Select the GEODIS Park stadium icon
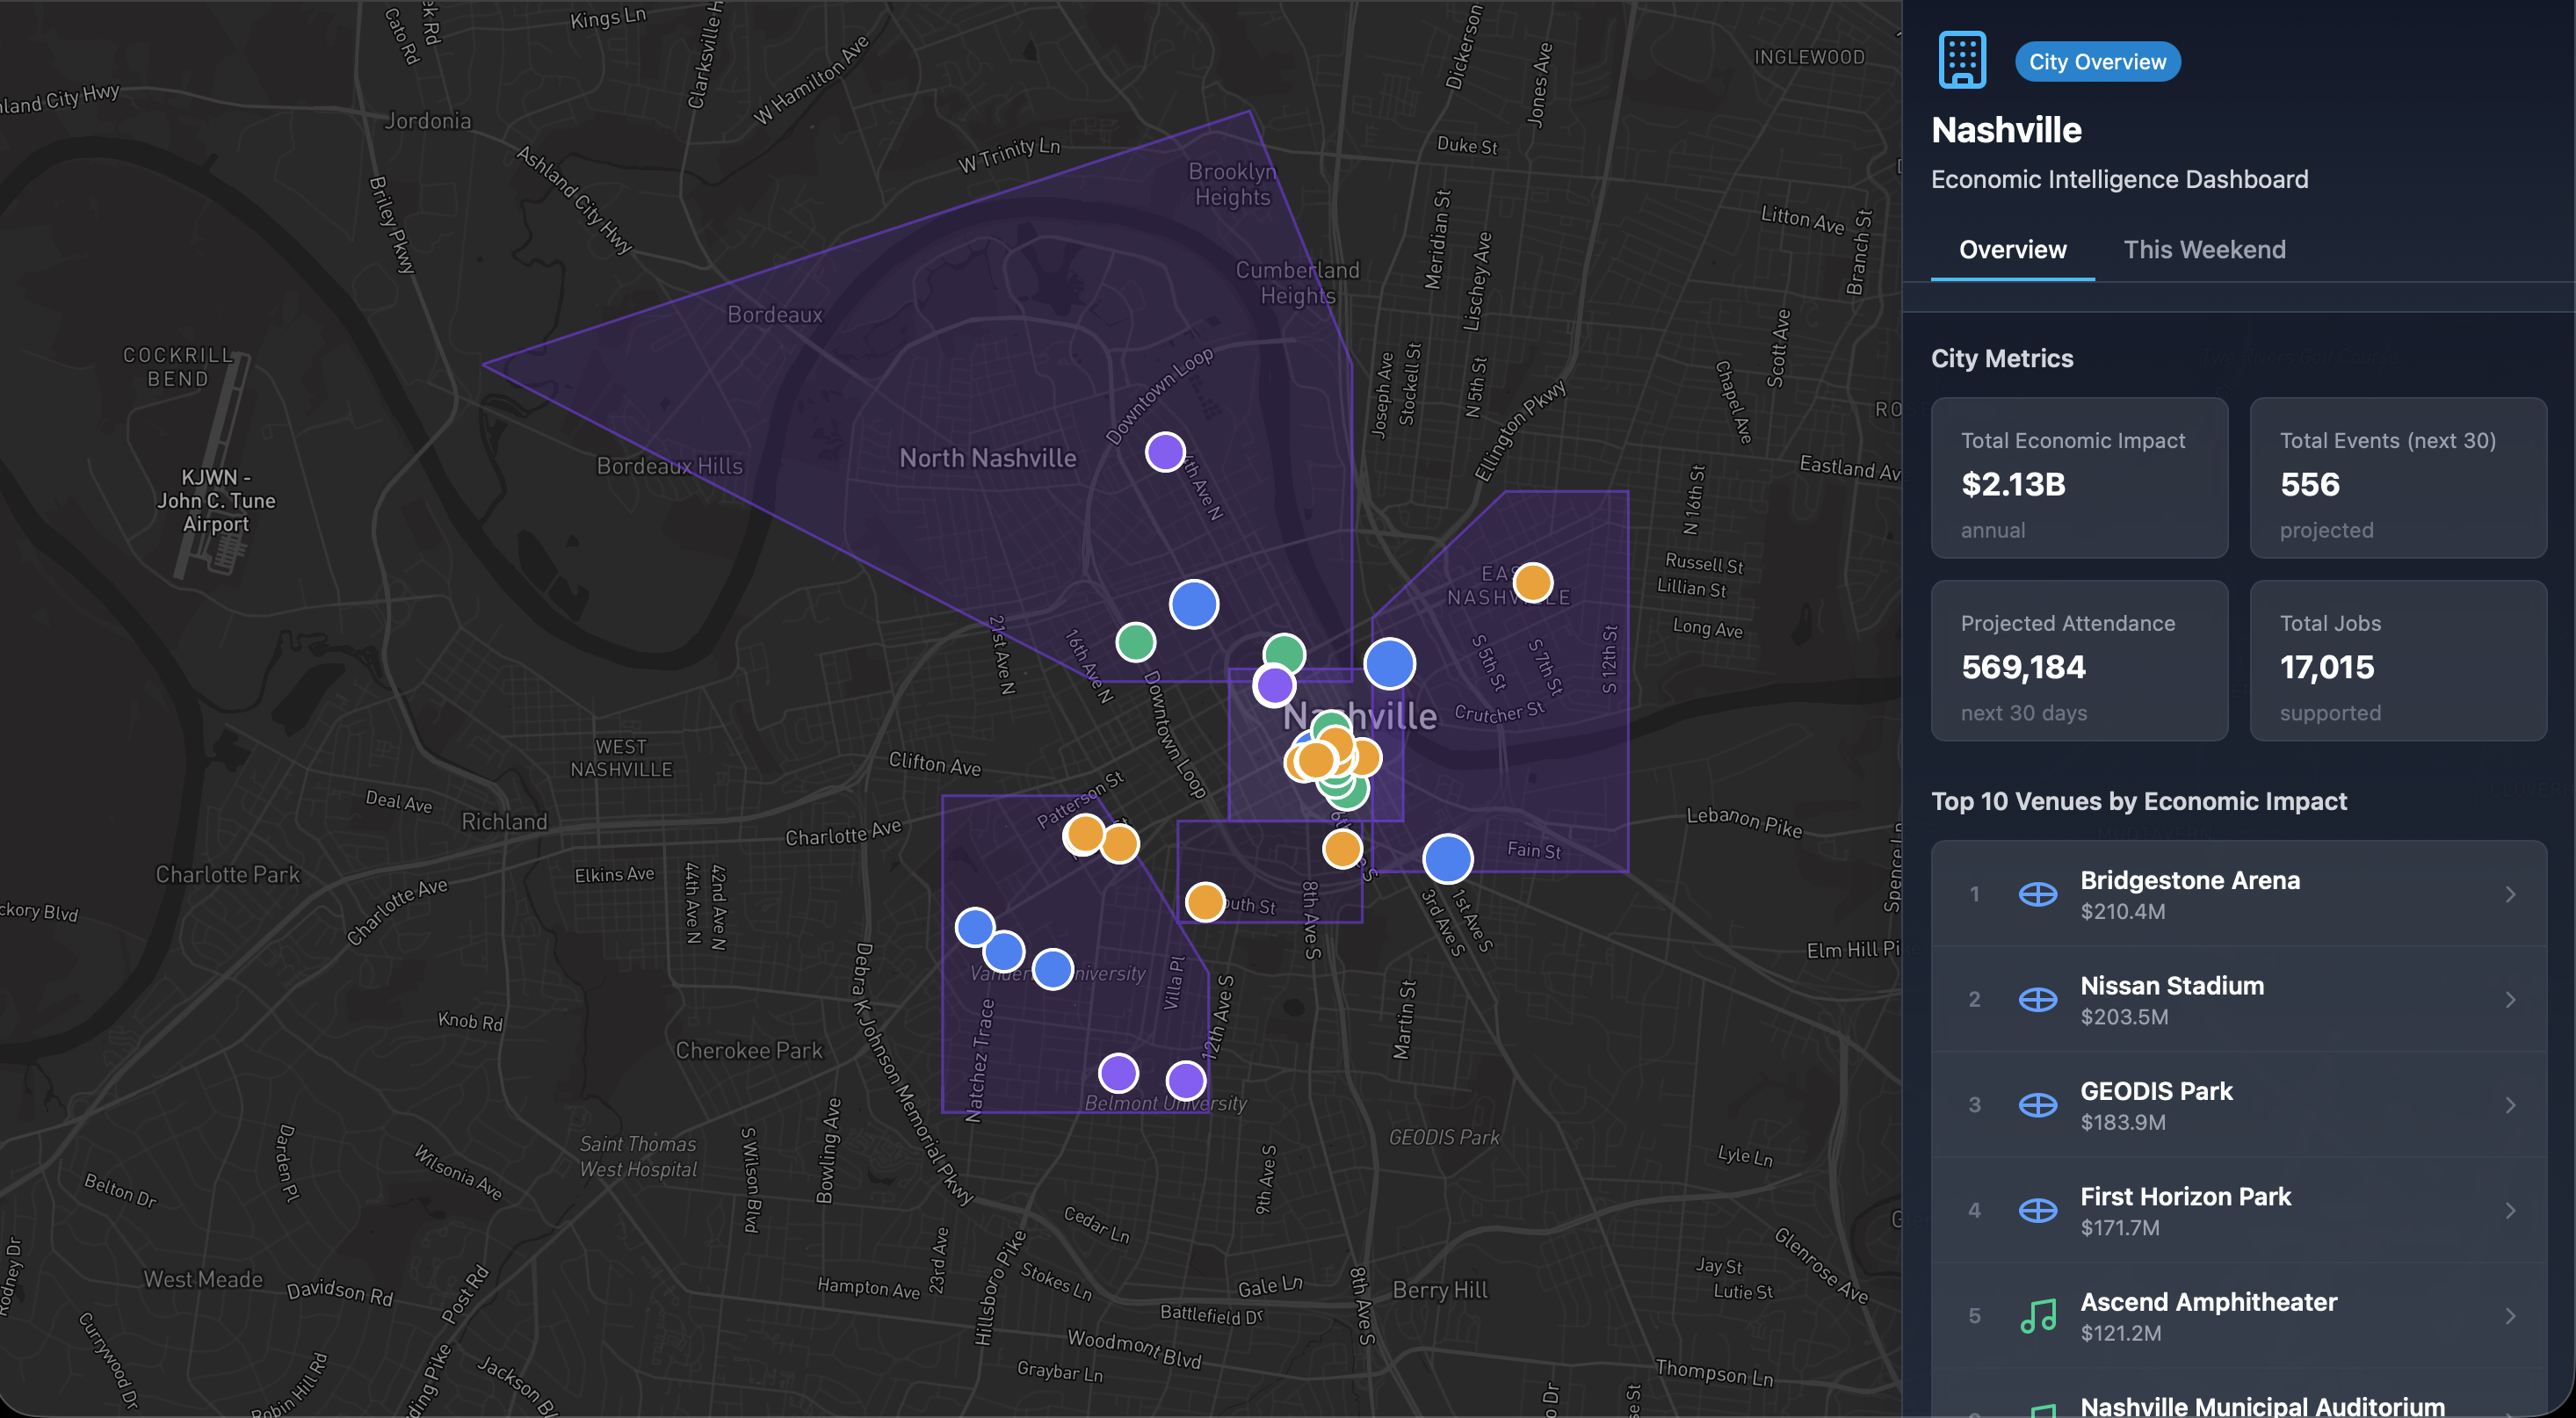 click(x=2037, y=1105)
